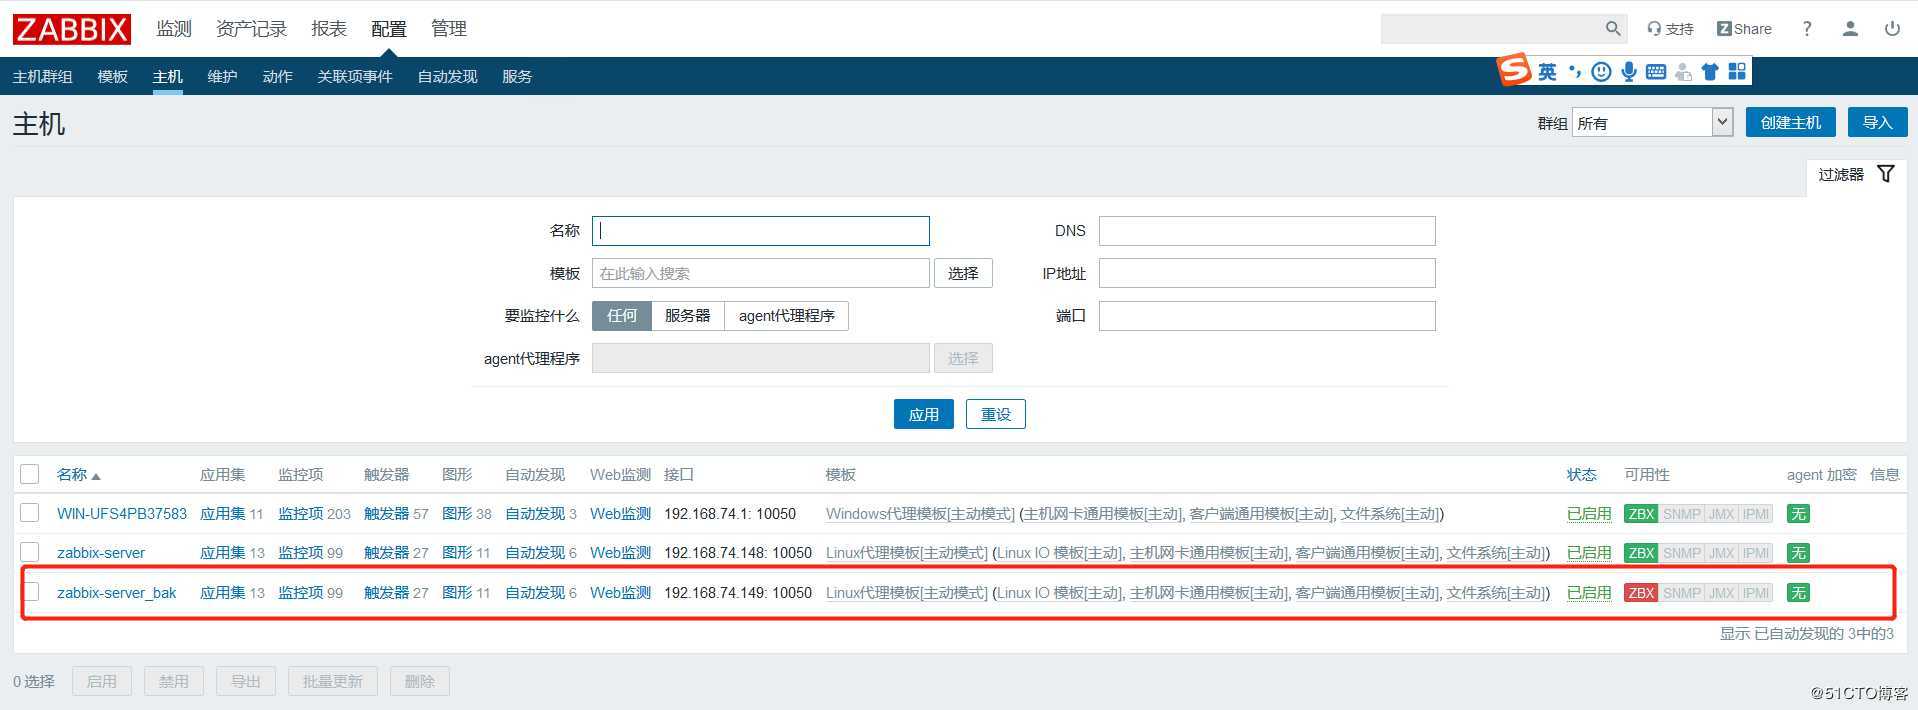Click SNMP badge in zabbix-server row
This screenshot has width=1918, height=710.
point(1681,553)
